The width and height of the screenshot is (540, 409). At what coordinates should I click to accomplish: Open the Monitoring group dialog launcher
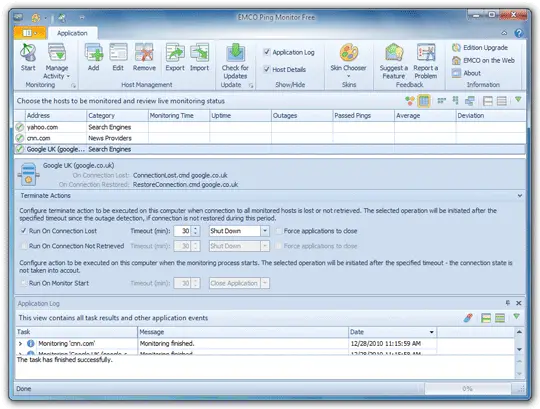pos(73,85)
